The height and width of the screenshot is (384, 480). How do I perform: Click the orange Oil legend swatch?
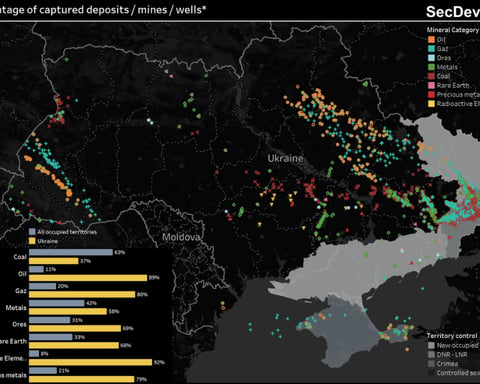(431, 40)
